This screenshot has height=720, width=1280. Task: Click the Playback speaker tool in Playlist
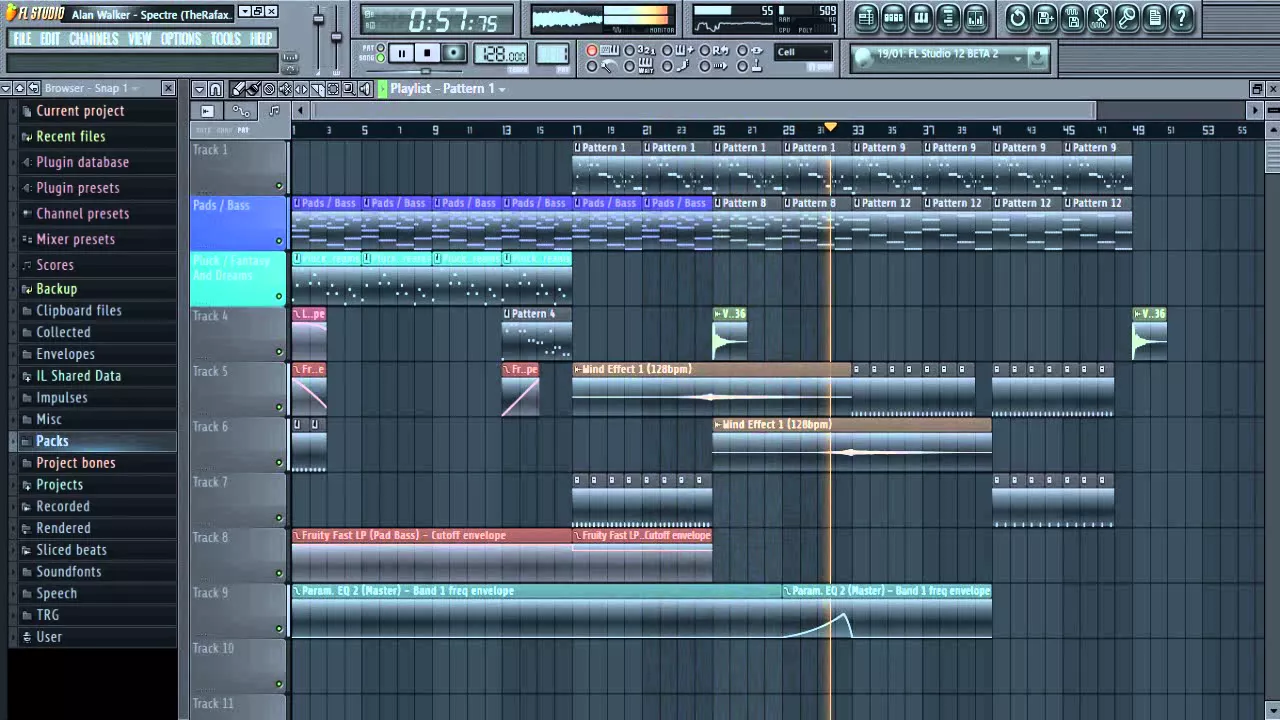coord(365,89)
